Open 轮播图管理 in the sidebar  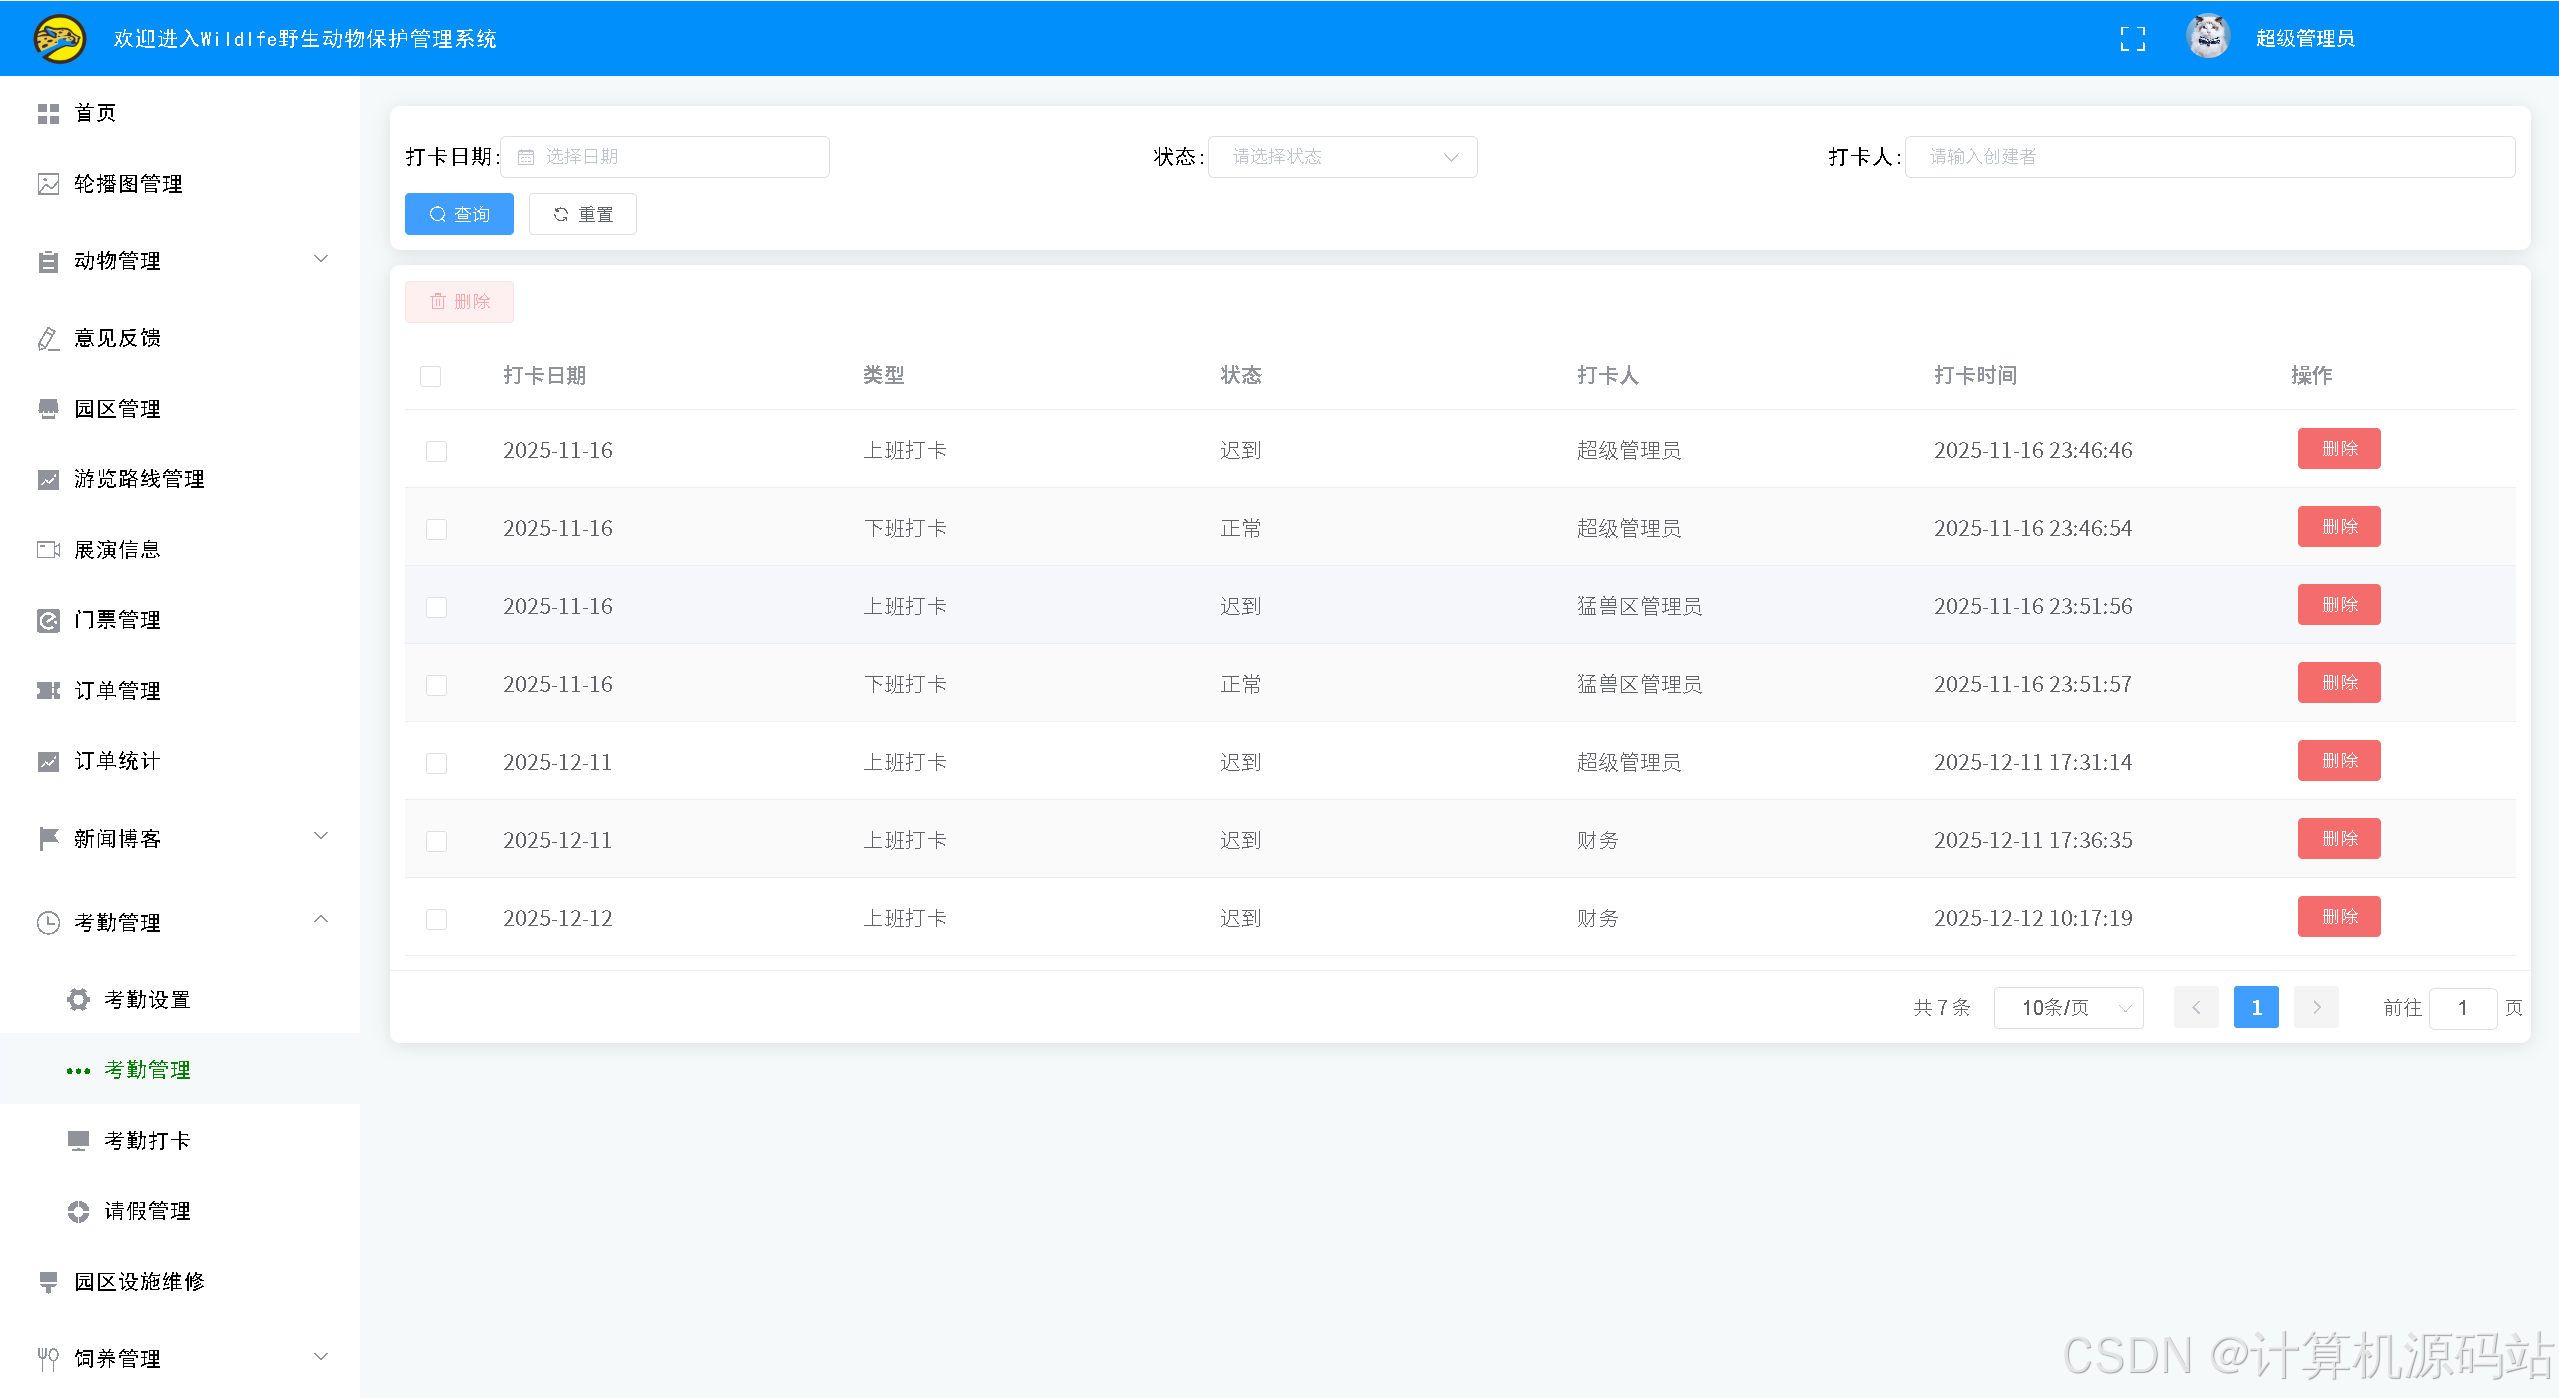[x=180, y=184]
